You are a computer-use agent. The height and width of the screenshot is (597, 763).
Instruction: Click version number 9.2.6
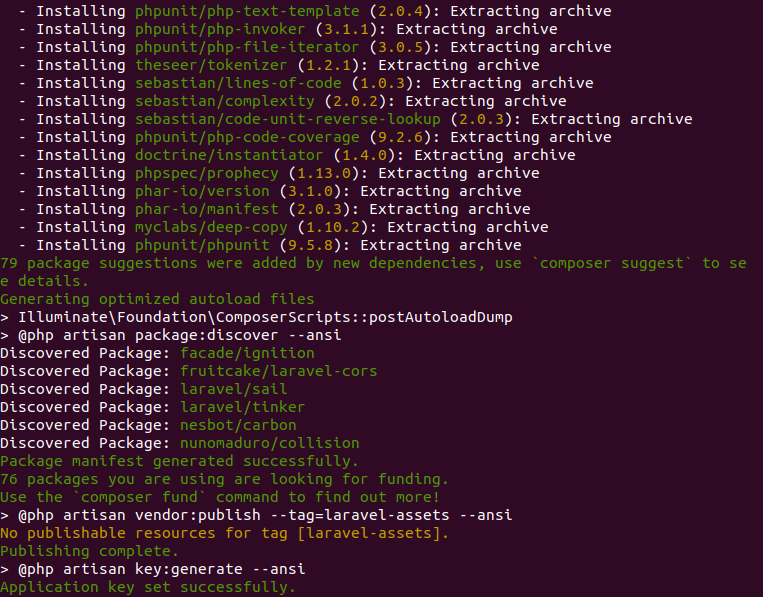(x=400, y=137)
